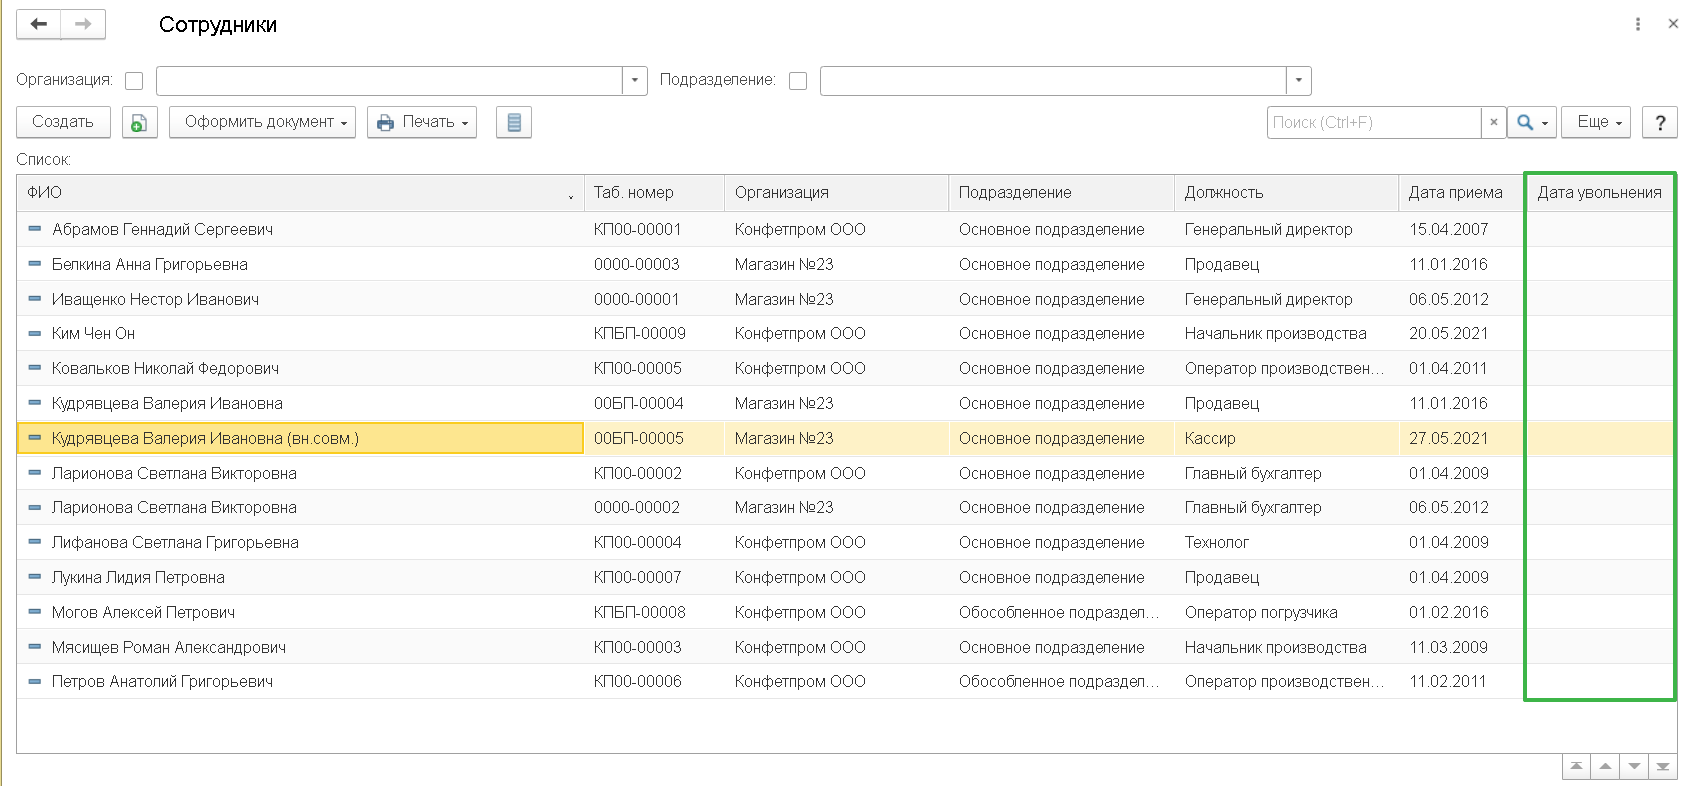The height and width of the screenshot is (786, 1701).
Task: Sort by the Дата приема column header
Action: click(x=1461, y=193)
